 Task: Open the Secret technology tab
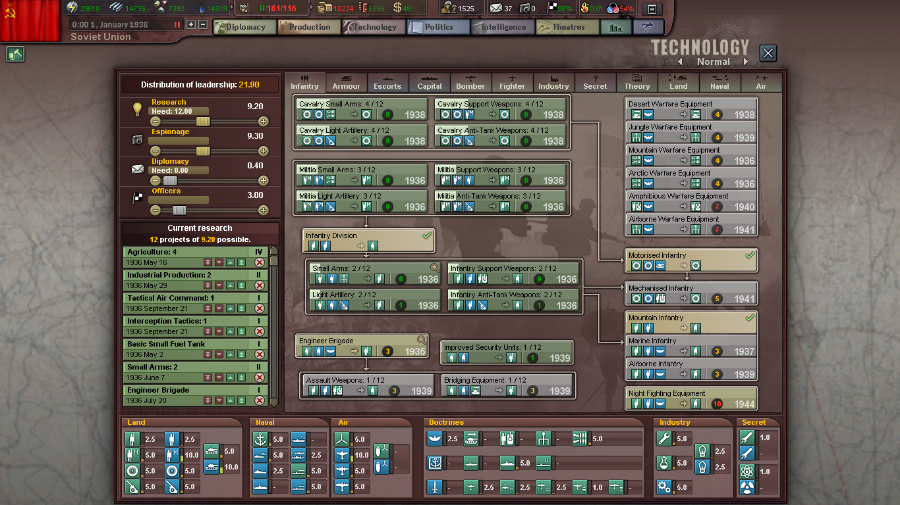595,83
